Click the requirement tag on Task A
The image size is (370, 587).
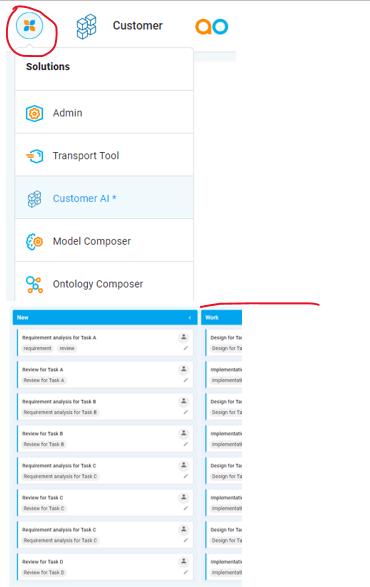click(37, 348)
